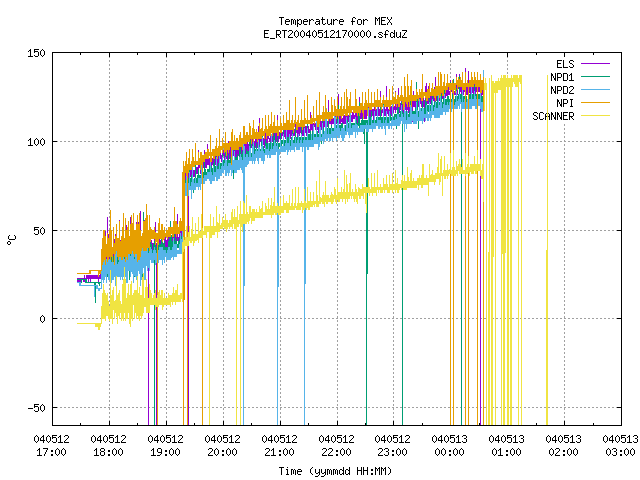The height and width of the screenshot is (480, 640).
Task: Click the x-axis label 040512 21:00
Action: point(279,445)
